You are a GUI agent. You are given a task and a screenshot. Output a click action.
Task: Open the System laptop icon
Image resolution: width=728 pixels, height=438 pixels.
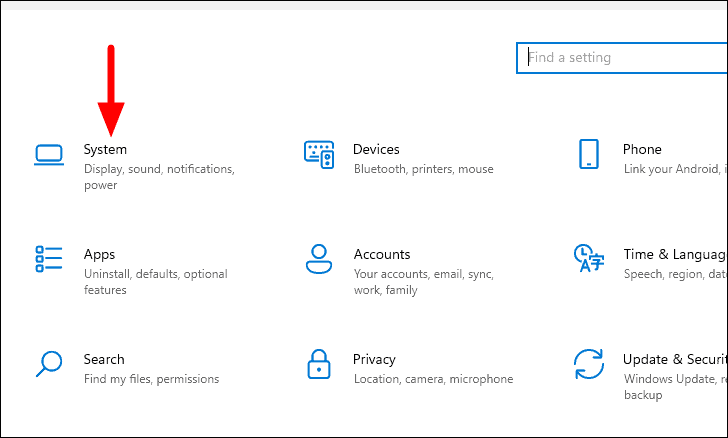(x=49, y=155)
